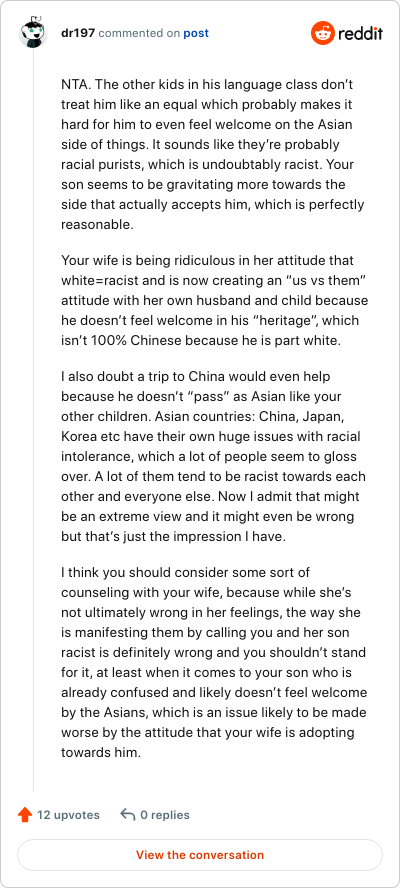400x888 pixels.
Task: Click the final line "towards him."
Action: pyautogui.click(x=101, y=753)
